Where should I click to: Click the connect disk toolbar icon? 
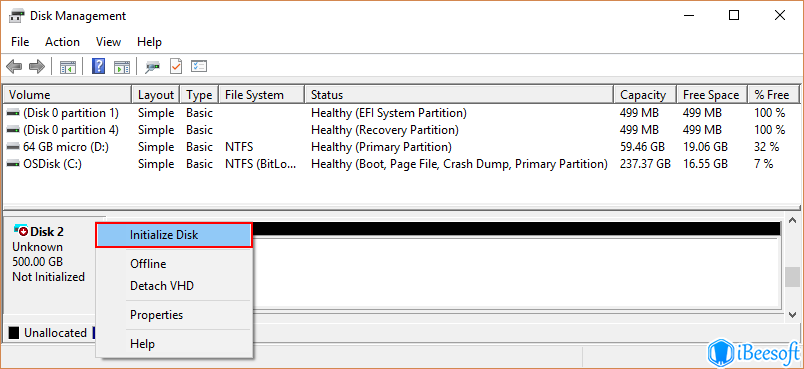click(x=152, y=67)
